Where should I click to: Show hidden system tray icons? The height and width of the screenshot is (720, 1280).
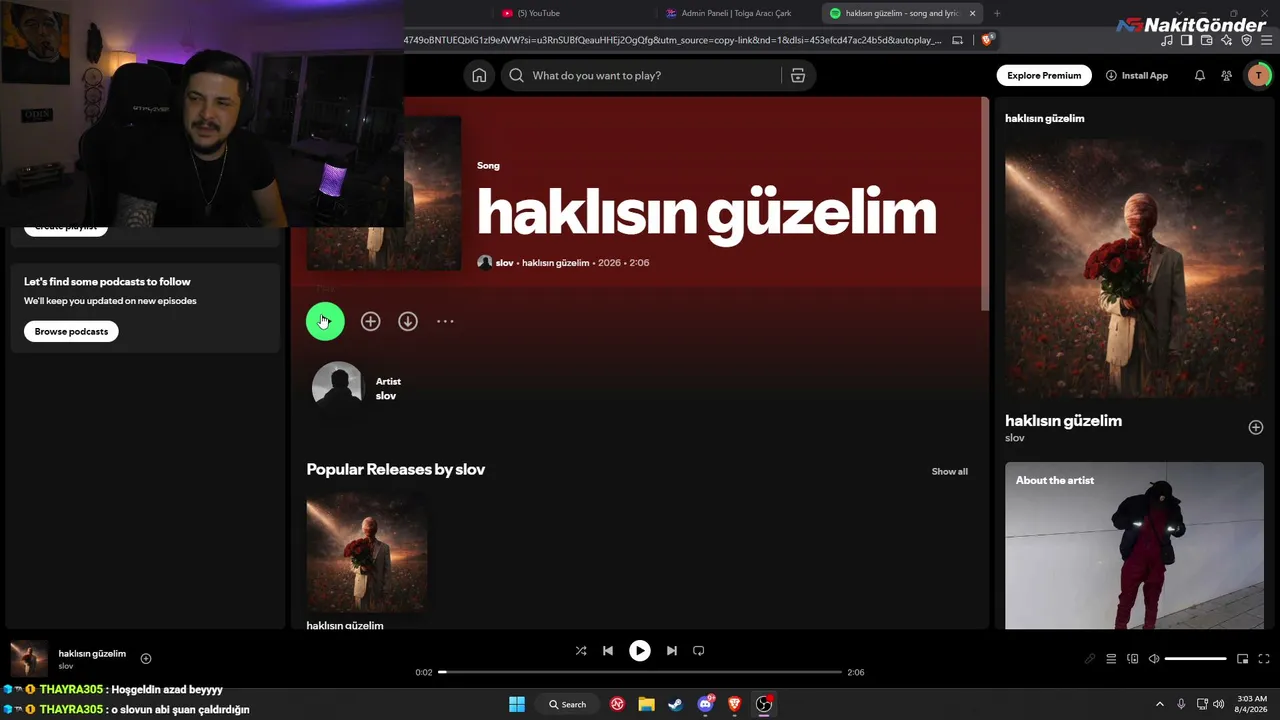point(1160,704)
